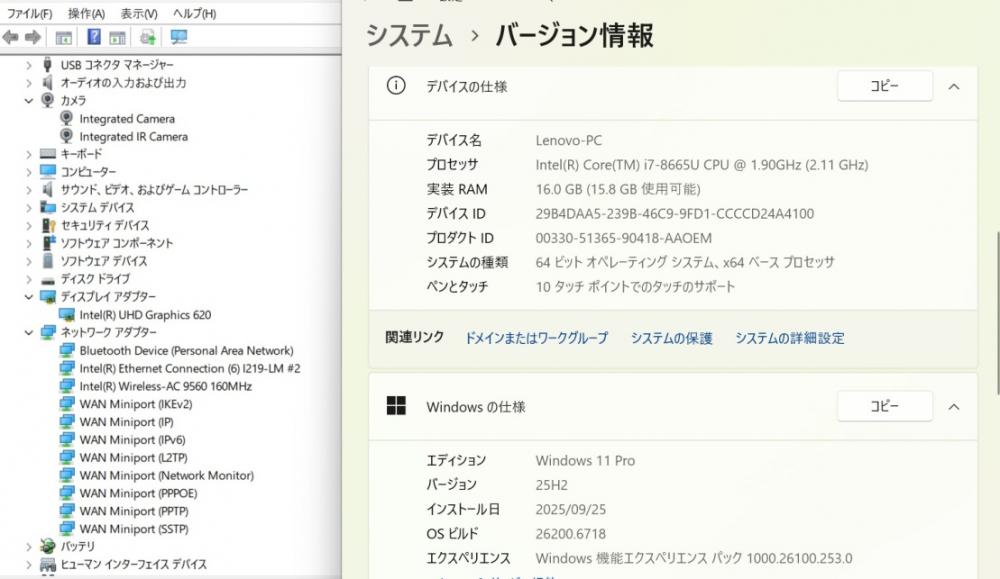
Task: Click the OS ビルド value 26200.6718
Action: click(x=570, y=534)
